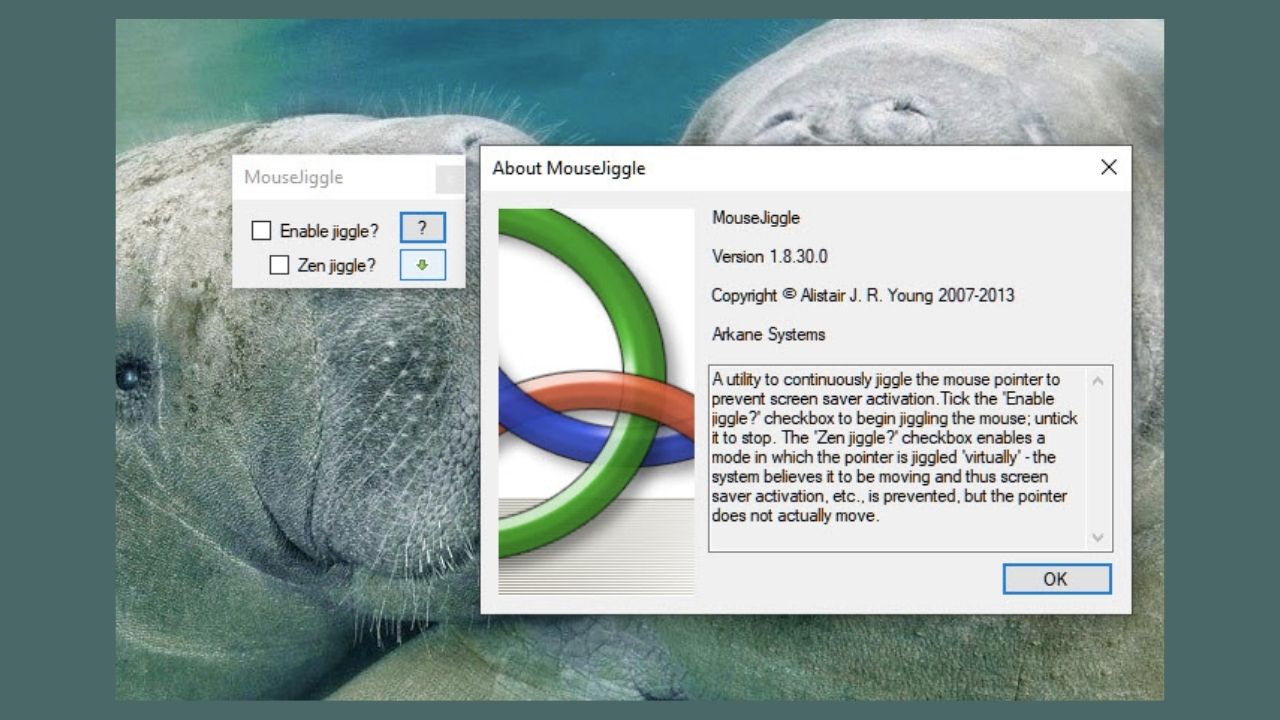Click the Copyright Alistair J. R. Young text
Viewport: 1280px width, 720px height.
coord(862,295)
